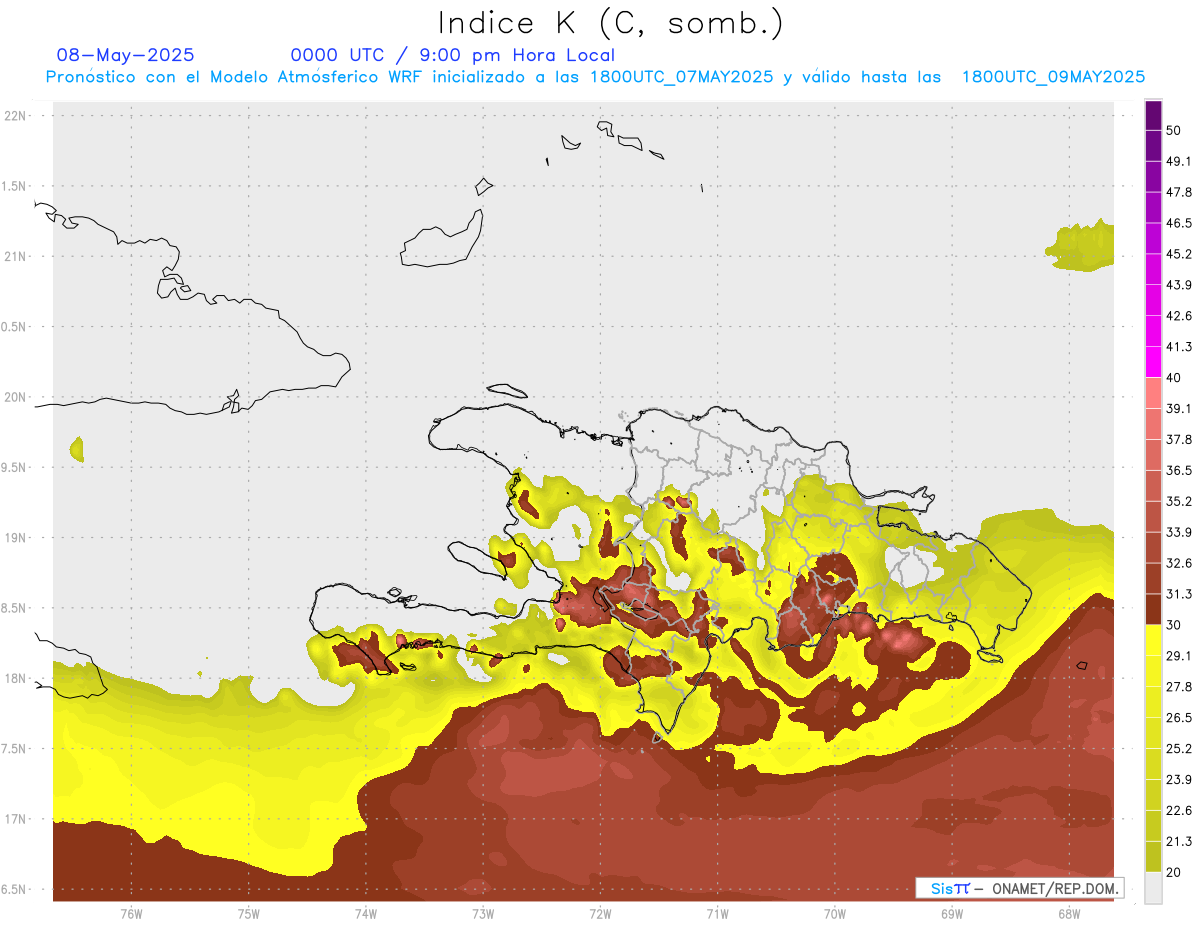Click the colorbar value "36.5"
1200x927 pixels.
pyautogui.click(x=1179, y=470)
